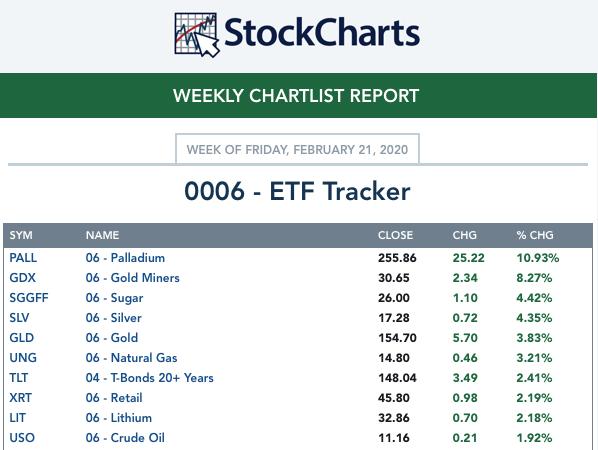Click the % CHG column header
This screenshot has height=450, width=598.
(x=535, y=235)
